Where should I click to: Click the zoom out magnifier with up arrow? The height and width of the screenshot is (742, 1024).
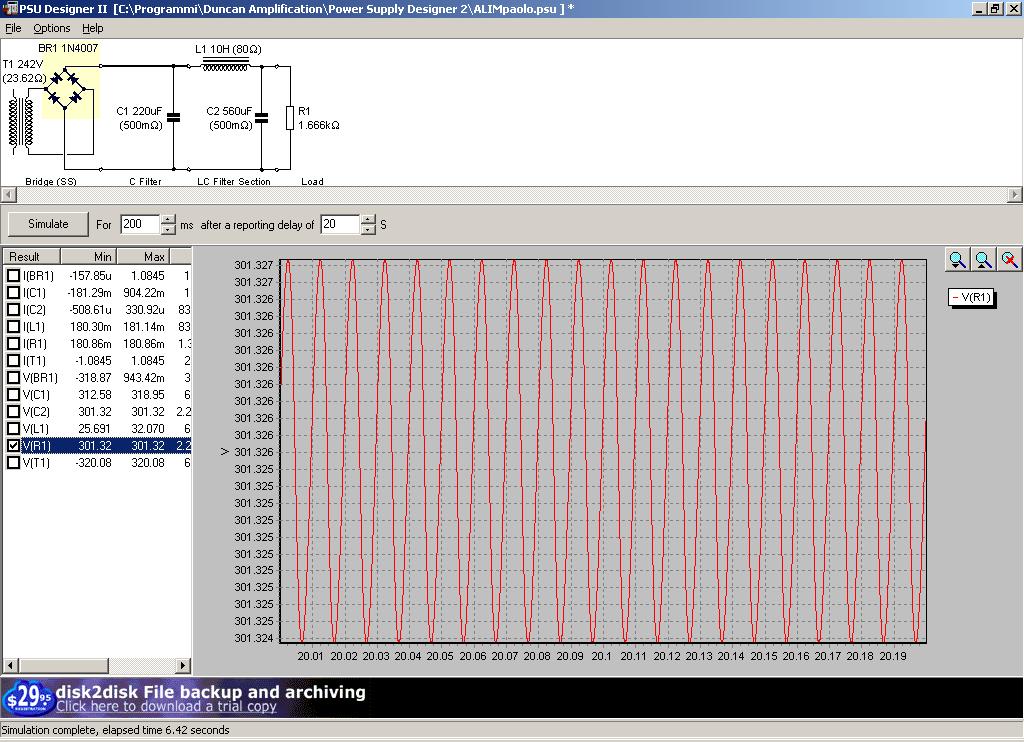point(984,260)
